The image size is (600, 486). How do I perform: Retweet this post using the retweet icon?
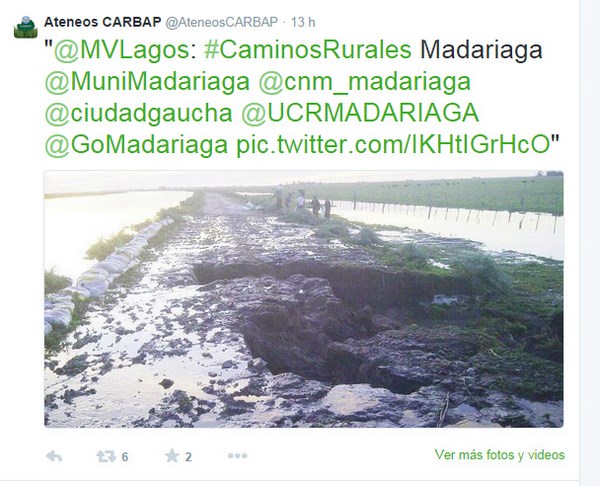pos(106,456)
